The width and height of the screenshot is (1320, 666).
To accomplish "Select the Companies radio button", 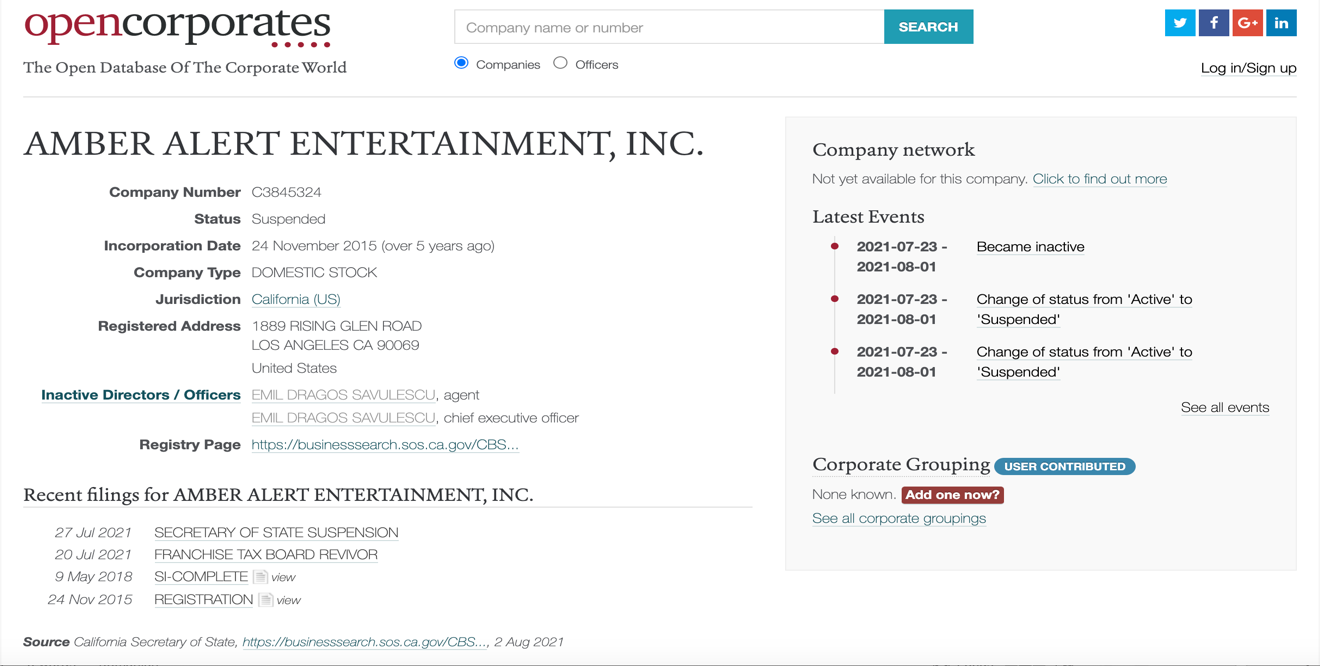I will (x=461, y=63).
